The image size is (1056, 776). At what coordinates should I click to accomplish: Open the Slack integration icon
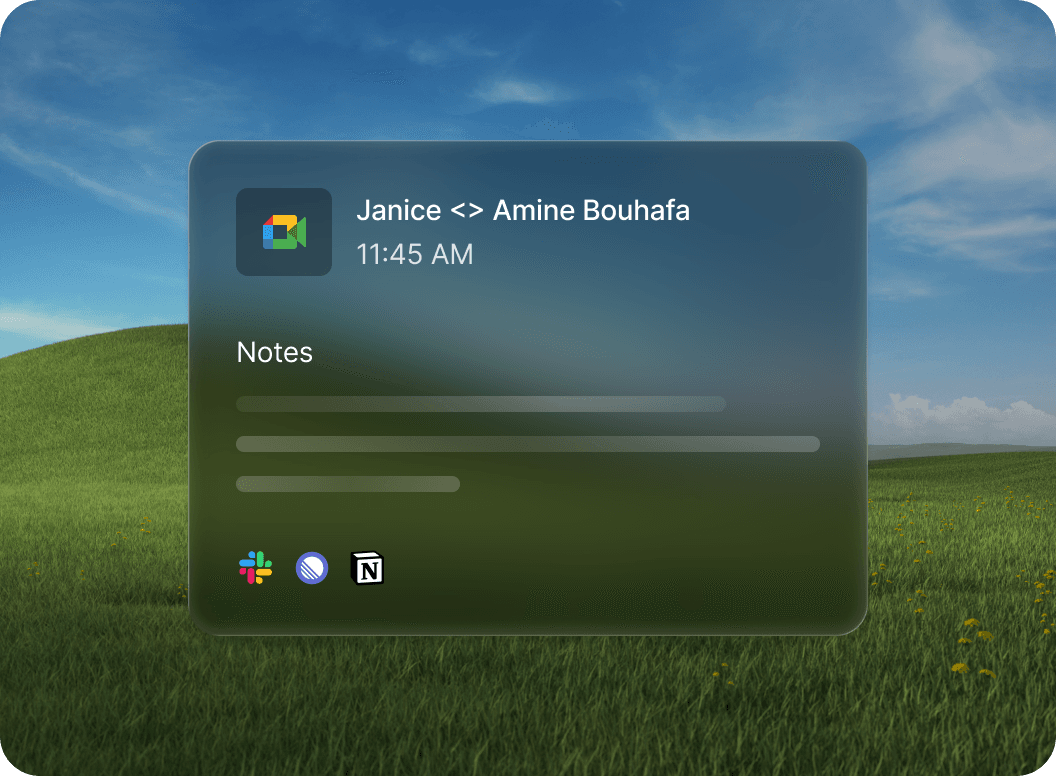pyautogui.click(x=256, y=568)
